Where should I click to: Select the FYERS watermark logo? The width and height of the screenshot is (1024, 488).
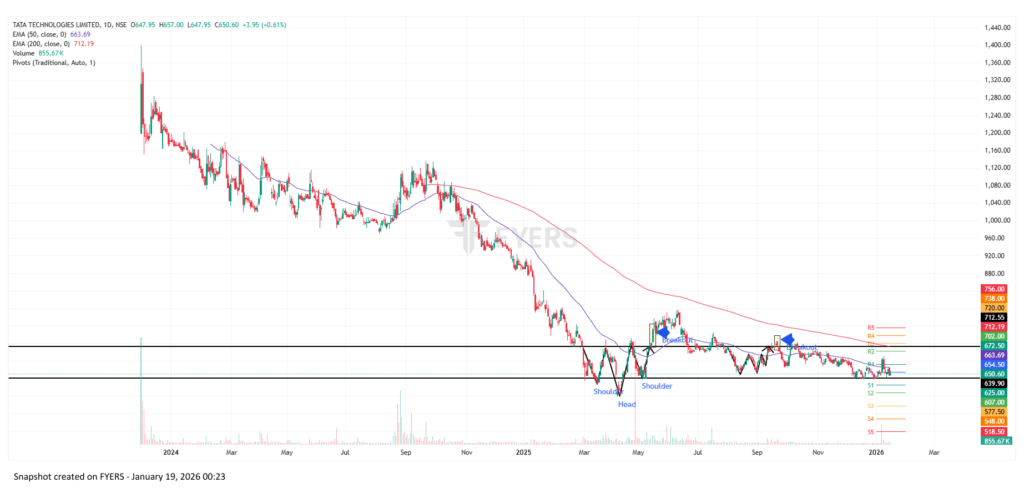click(x=512, y=237)
